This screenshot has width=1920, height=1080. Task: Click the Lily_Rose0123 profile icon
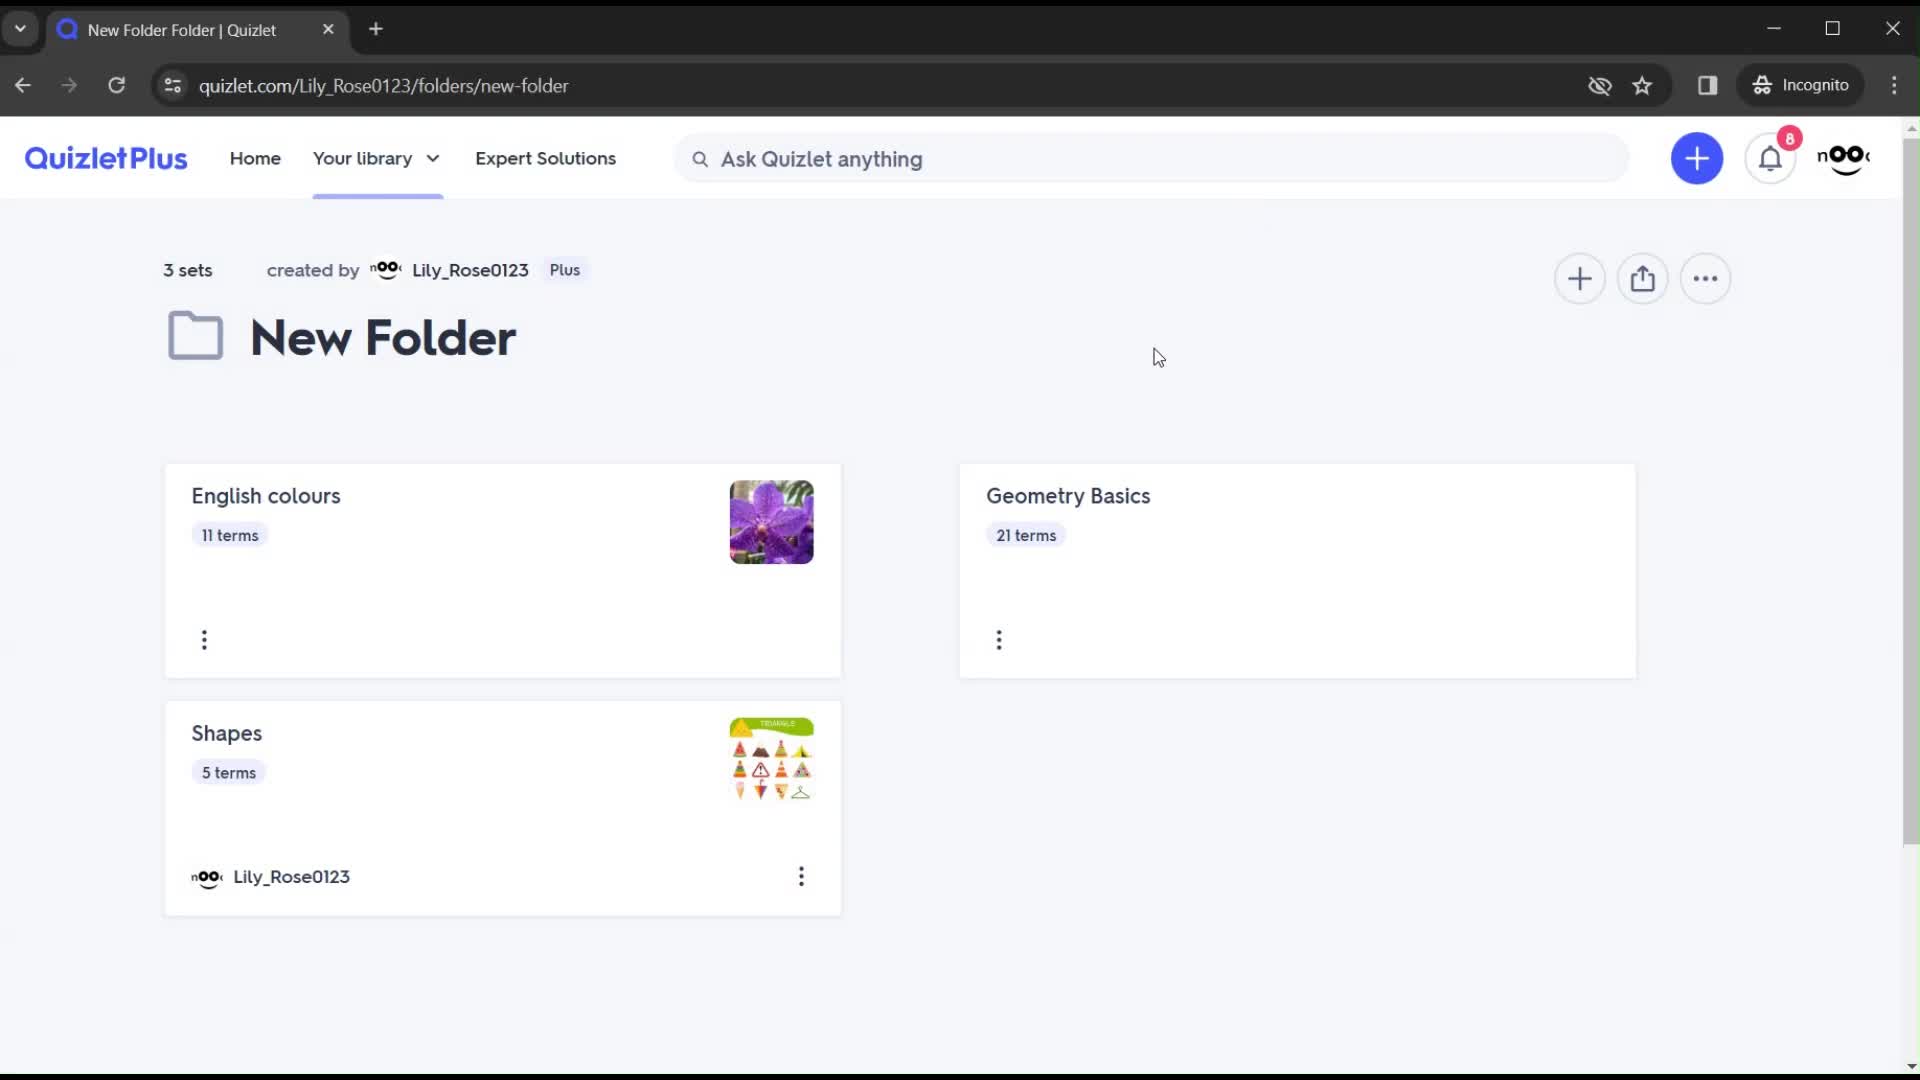pos(386,270)
